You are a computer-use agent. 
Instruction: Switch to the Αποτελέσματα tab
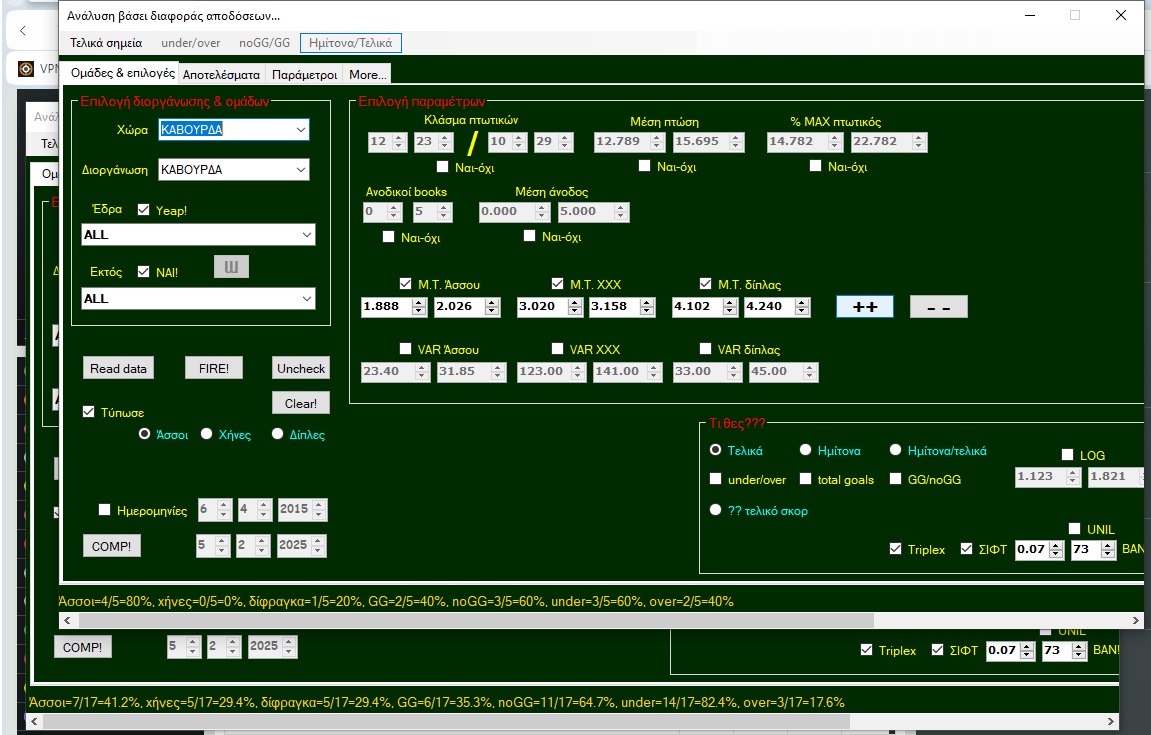click(x=221, y=75)
